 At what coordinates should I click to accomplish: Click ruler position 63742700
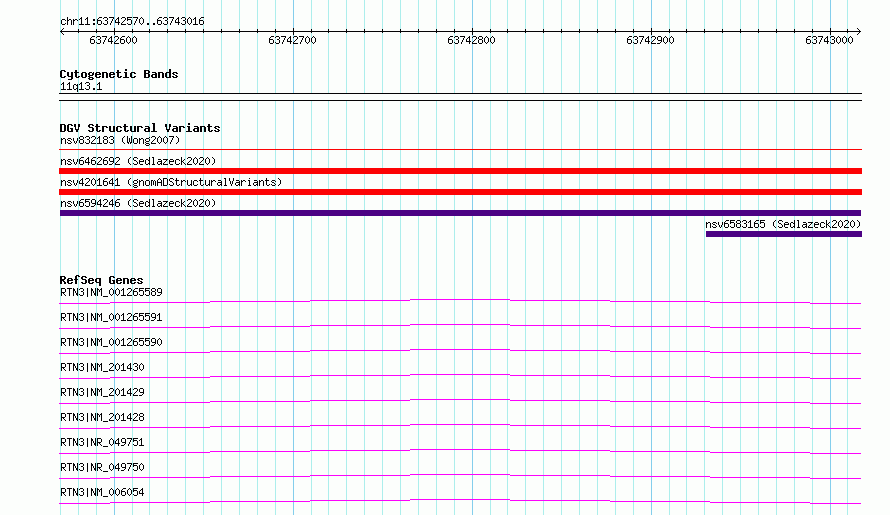point(292,40)
